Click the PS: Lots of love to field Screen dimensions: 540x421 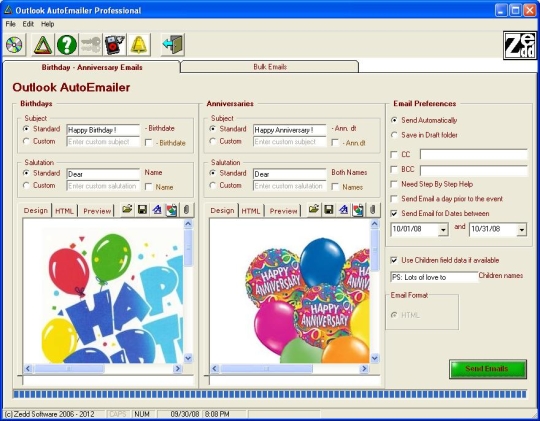click(x=434, y=277)
